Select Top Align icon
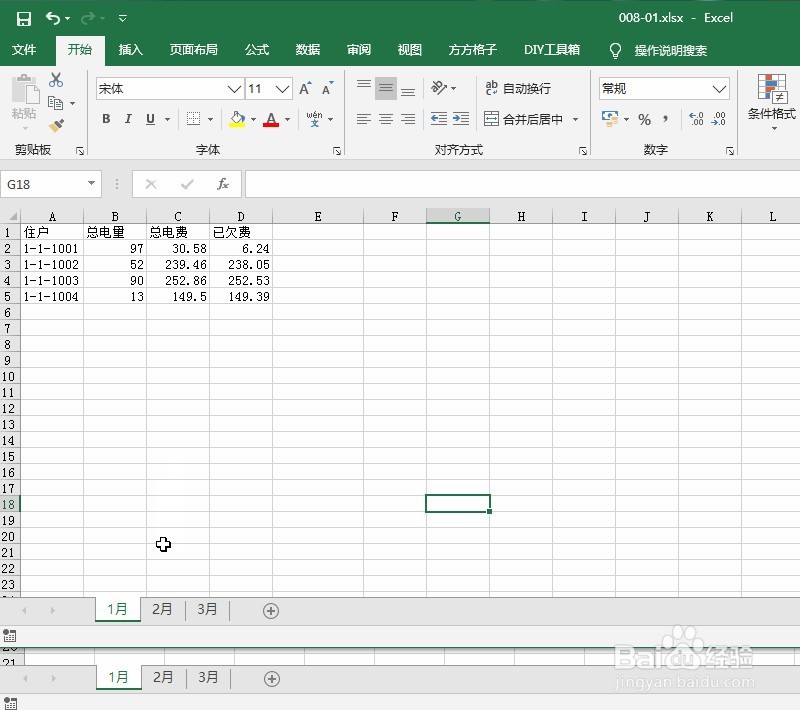 pyautogui.click(x=364, y=86)
